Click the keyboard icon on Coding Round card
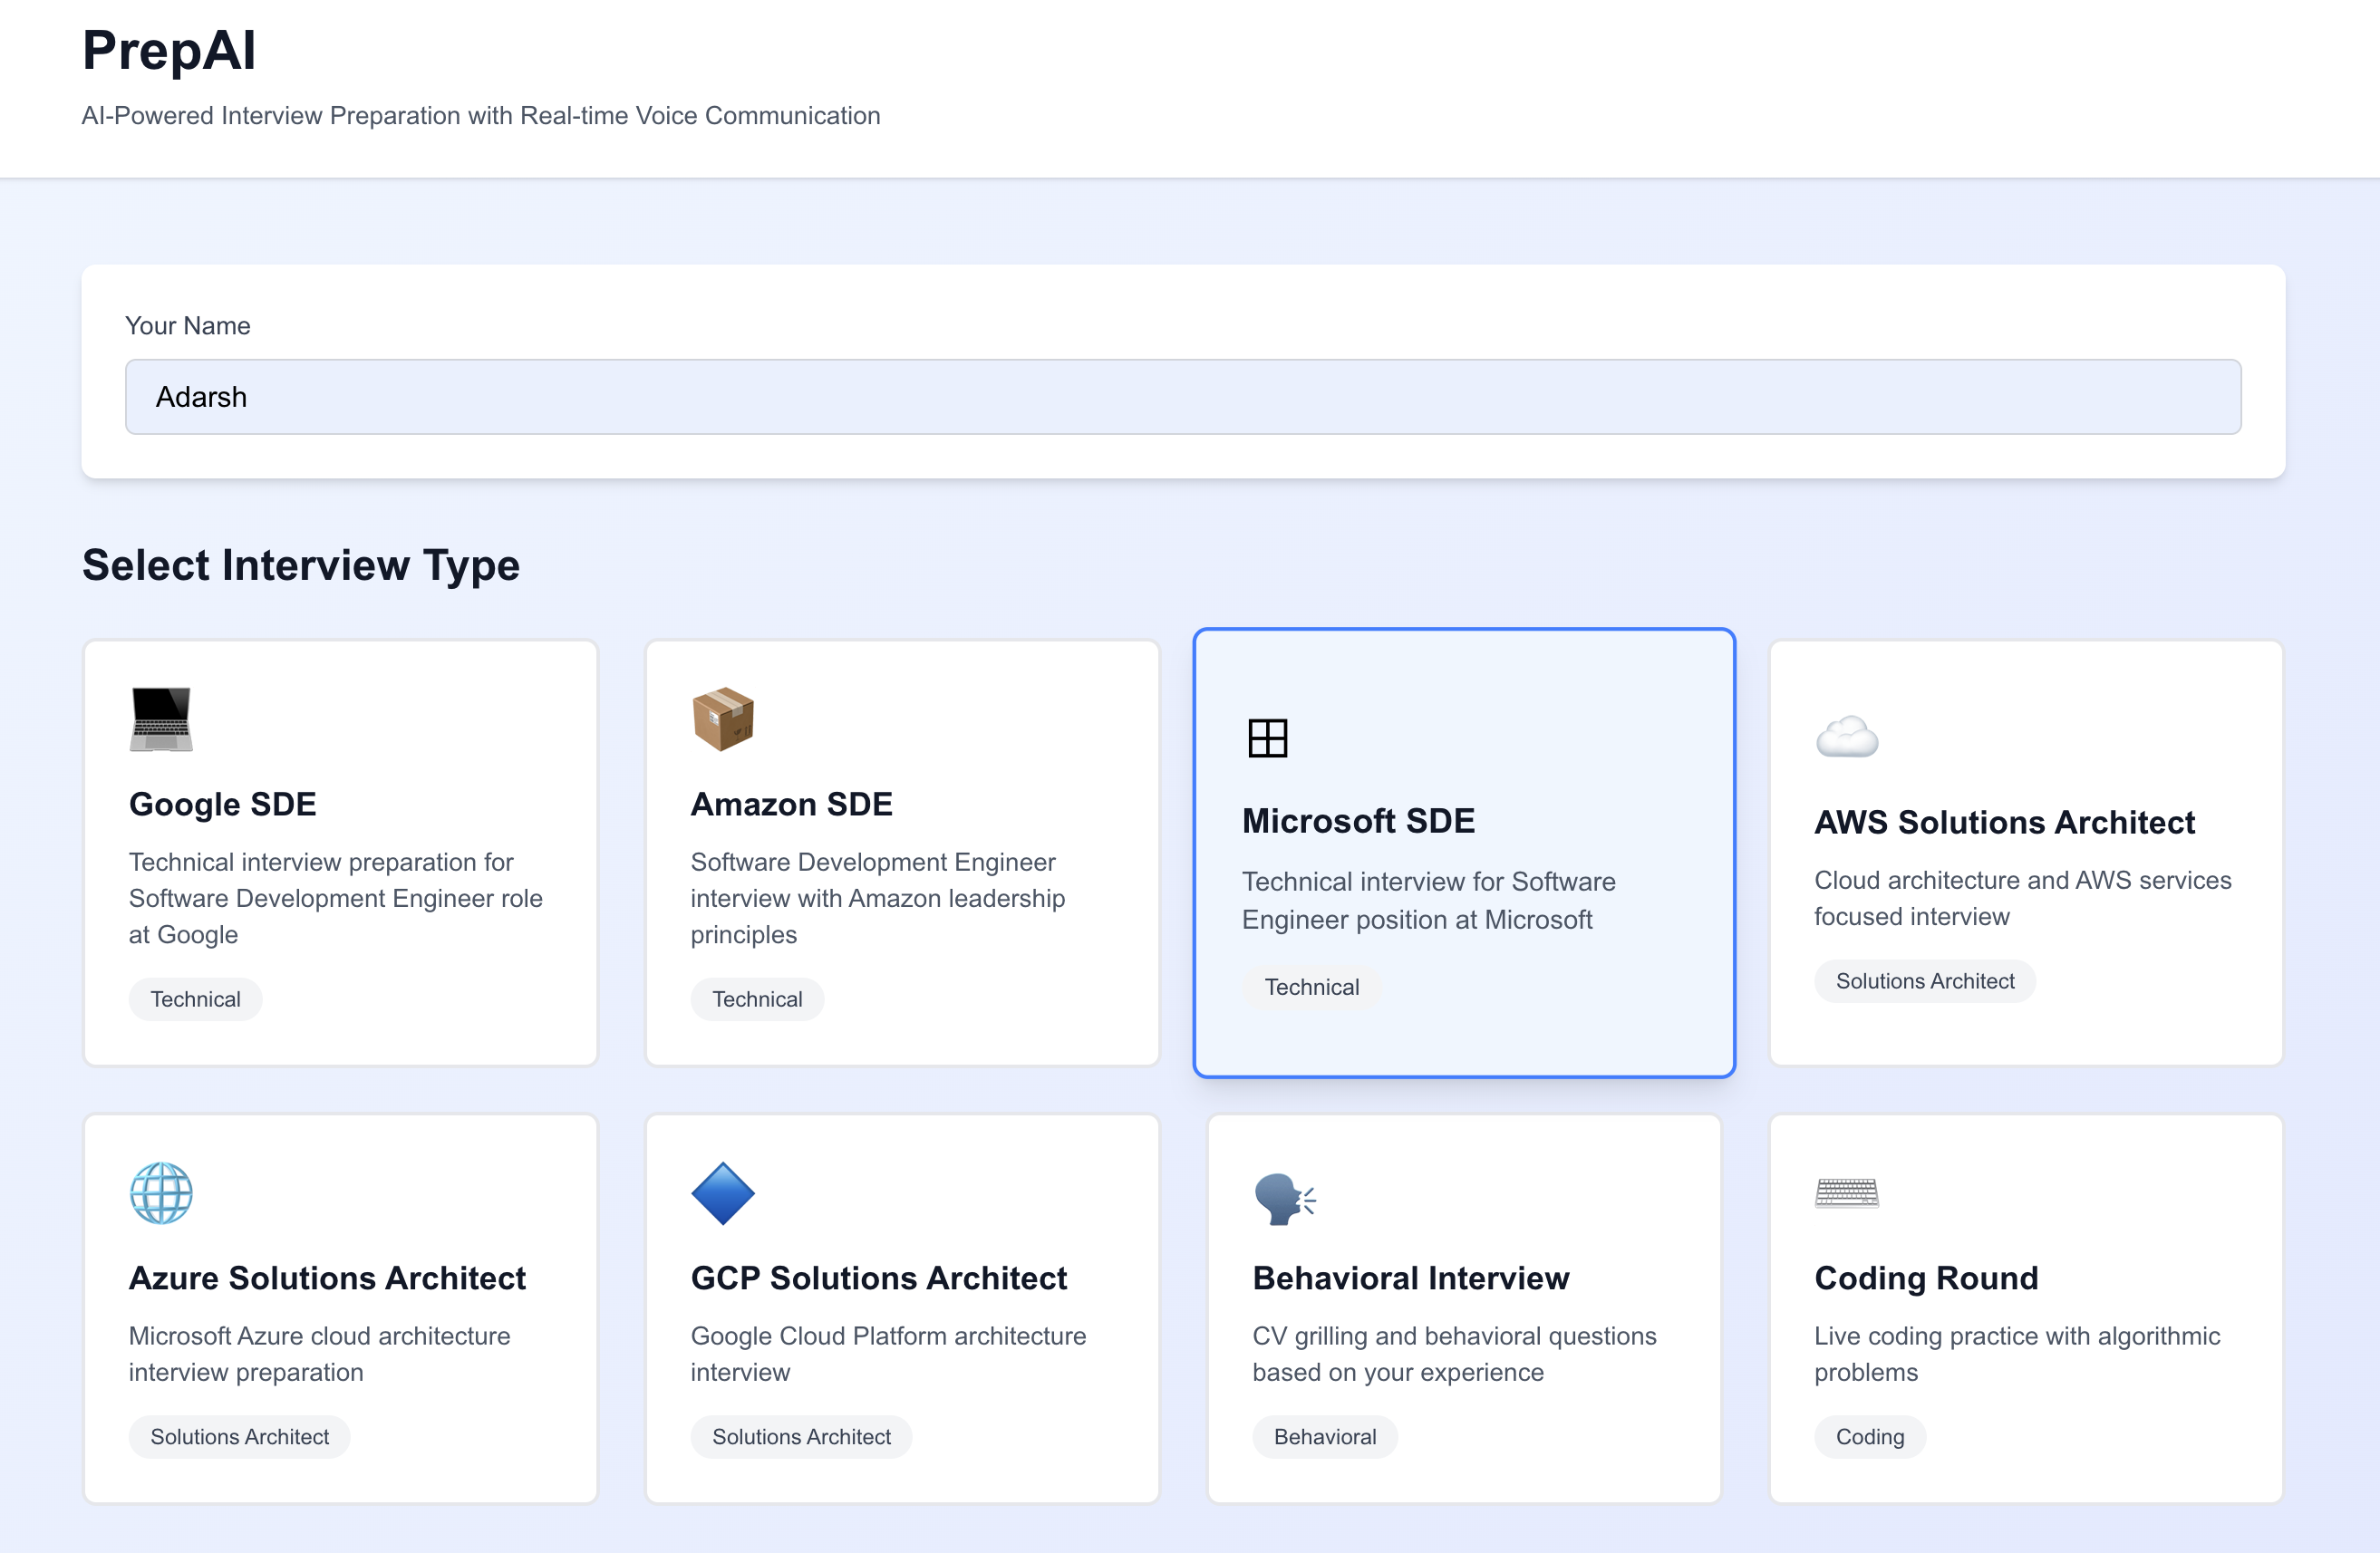 pos(1846,1193)
